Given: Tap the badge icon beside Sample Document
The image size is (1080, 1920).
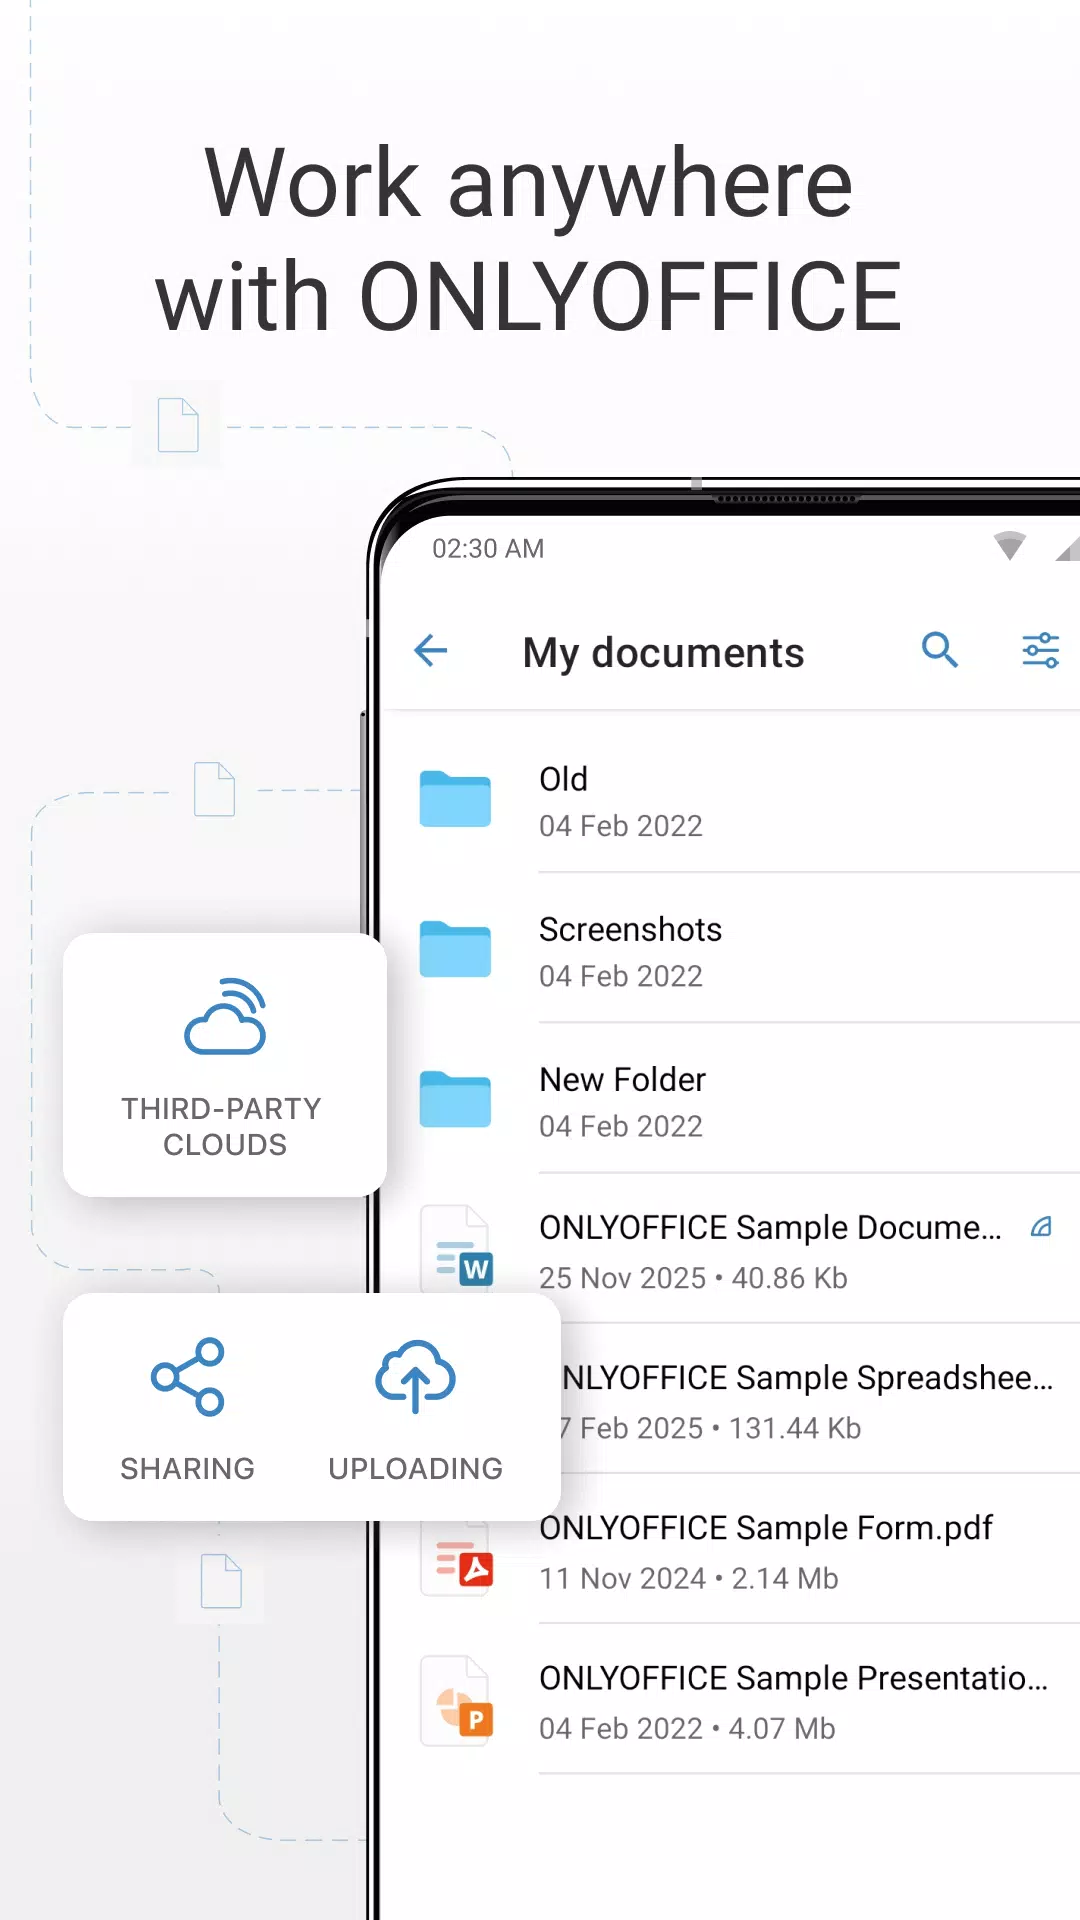Looking at the screenshot, I should point(1041,1227).
